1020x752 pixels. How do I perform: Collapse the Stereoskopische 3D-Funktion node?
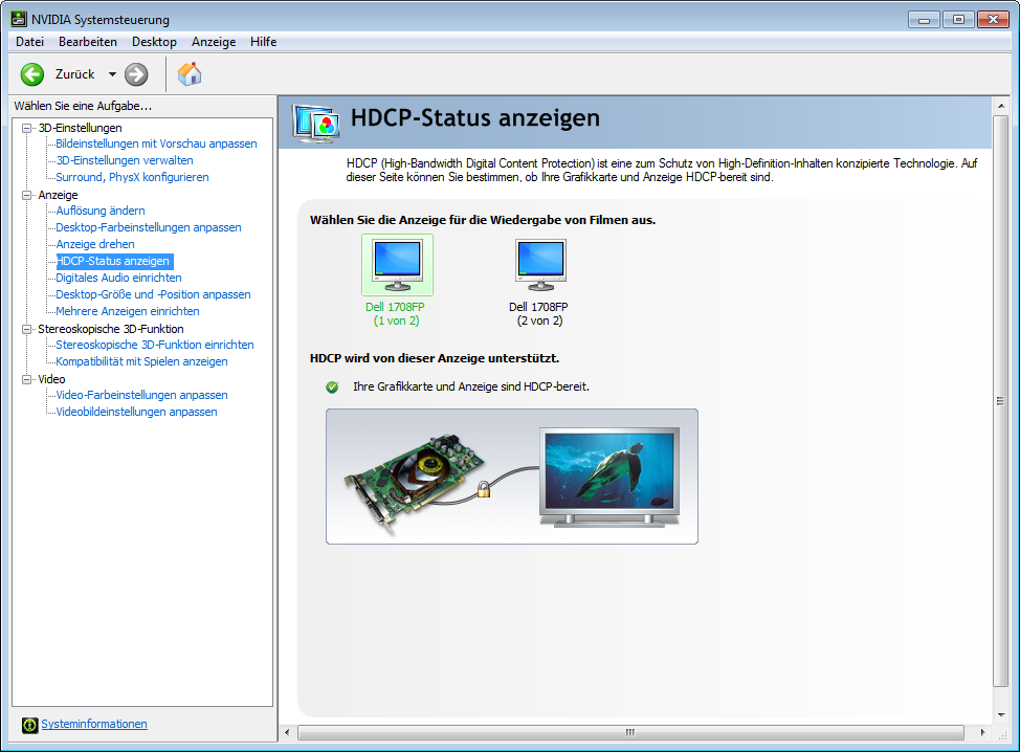pyautogui.click(x=27, y=329)
